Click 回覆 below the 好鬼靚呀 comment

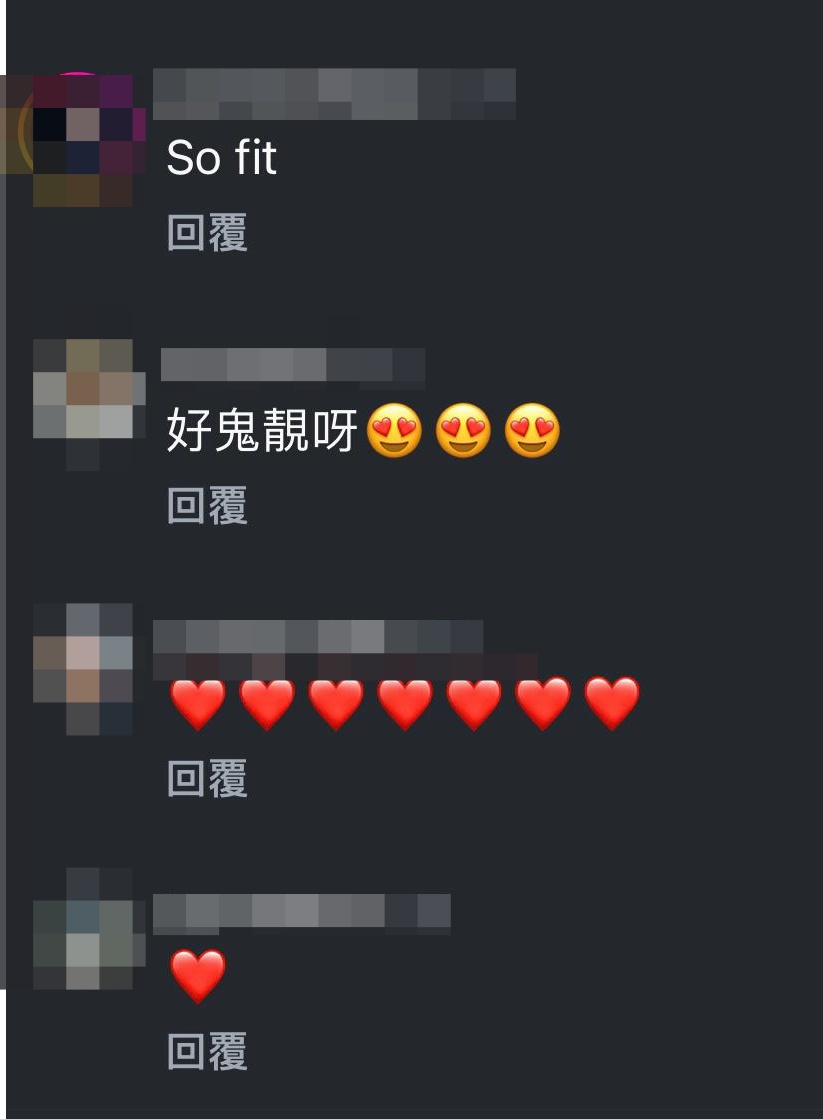207,505
